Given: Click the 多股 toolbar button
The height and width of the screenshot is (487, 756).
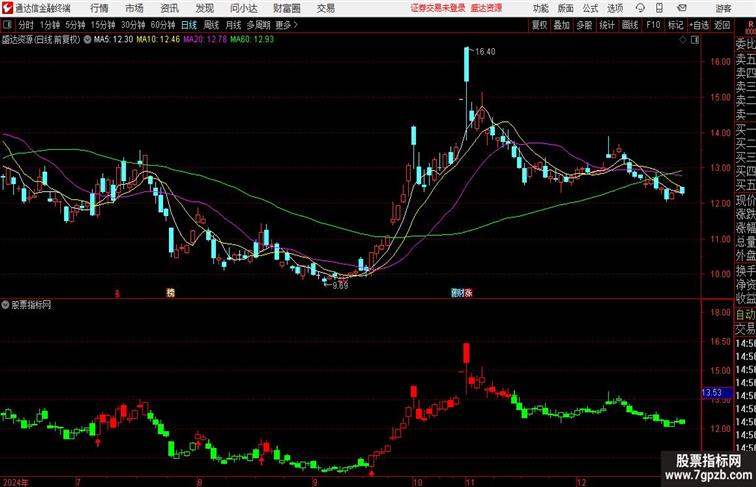Looking at the screenshot, I should (584, 25).
